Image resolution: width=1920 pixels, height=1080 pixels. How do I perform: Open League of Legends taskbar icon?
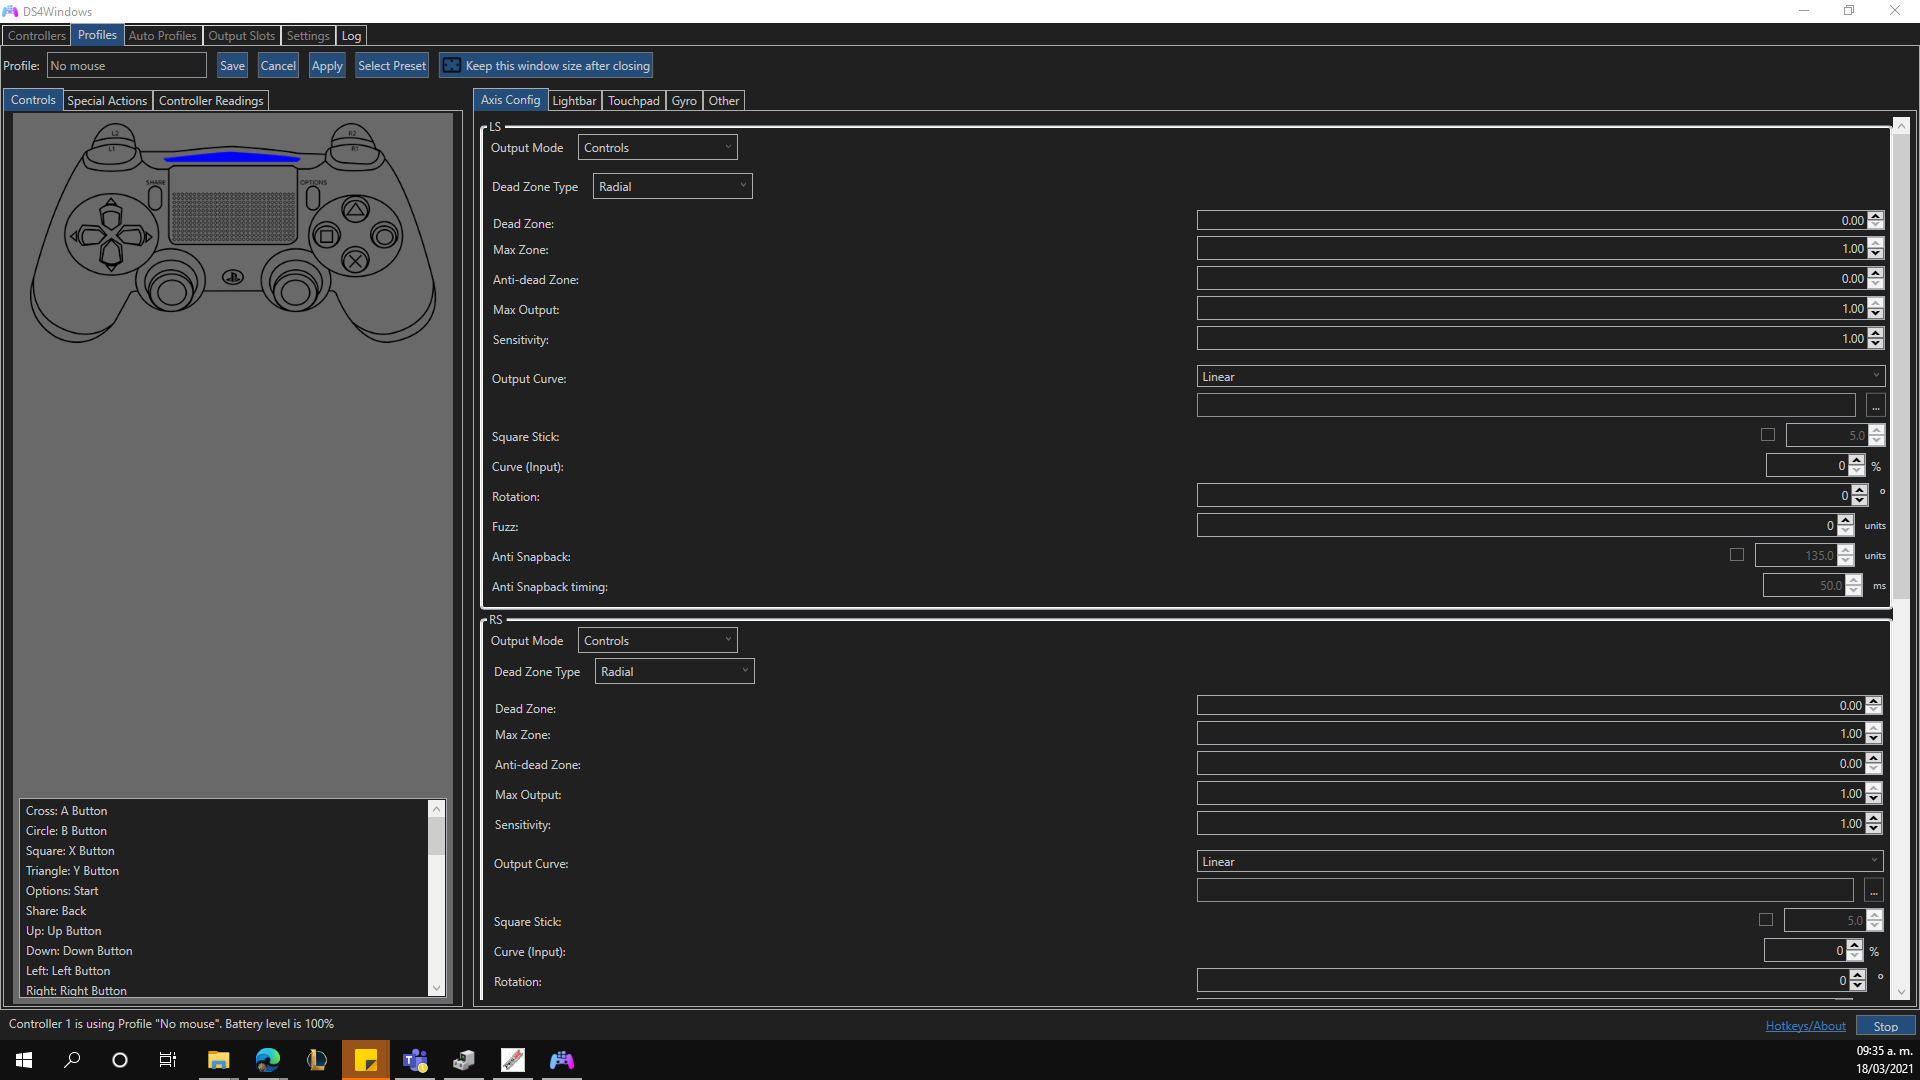pyautogui.click(x=316, y=1060)
